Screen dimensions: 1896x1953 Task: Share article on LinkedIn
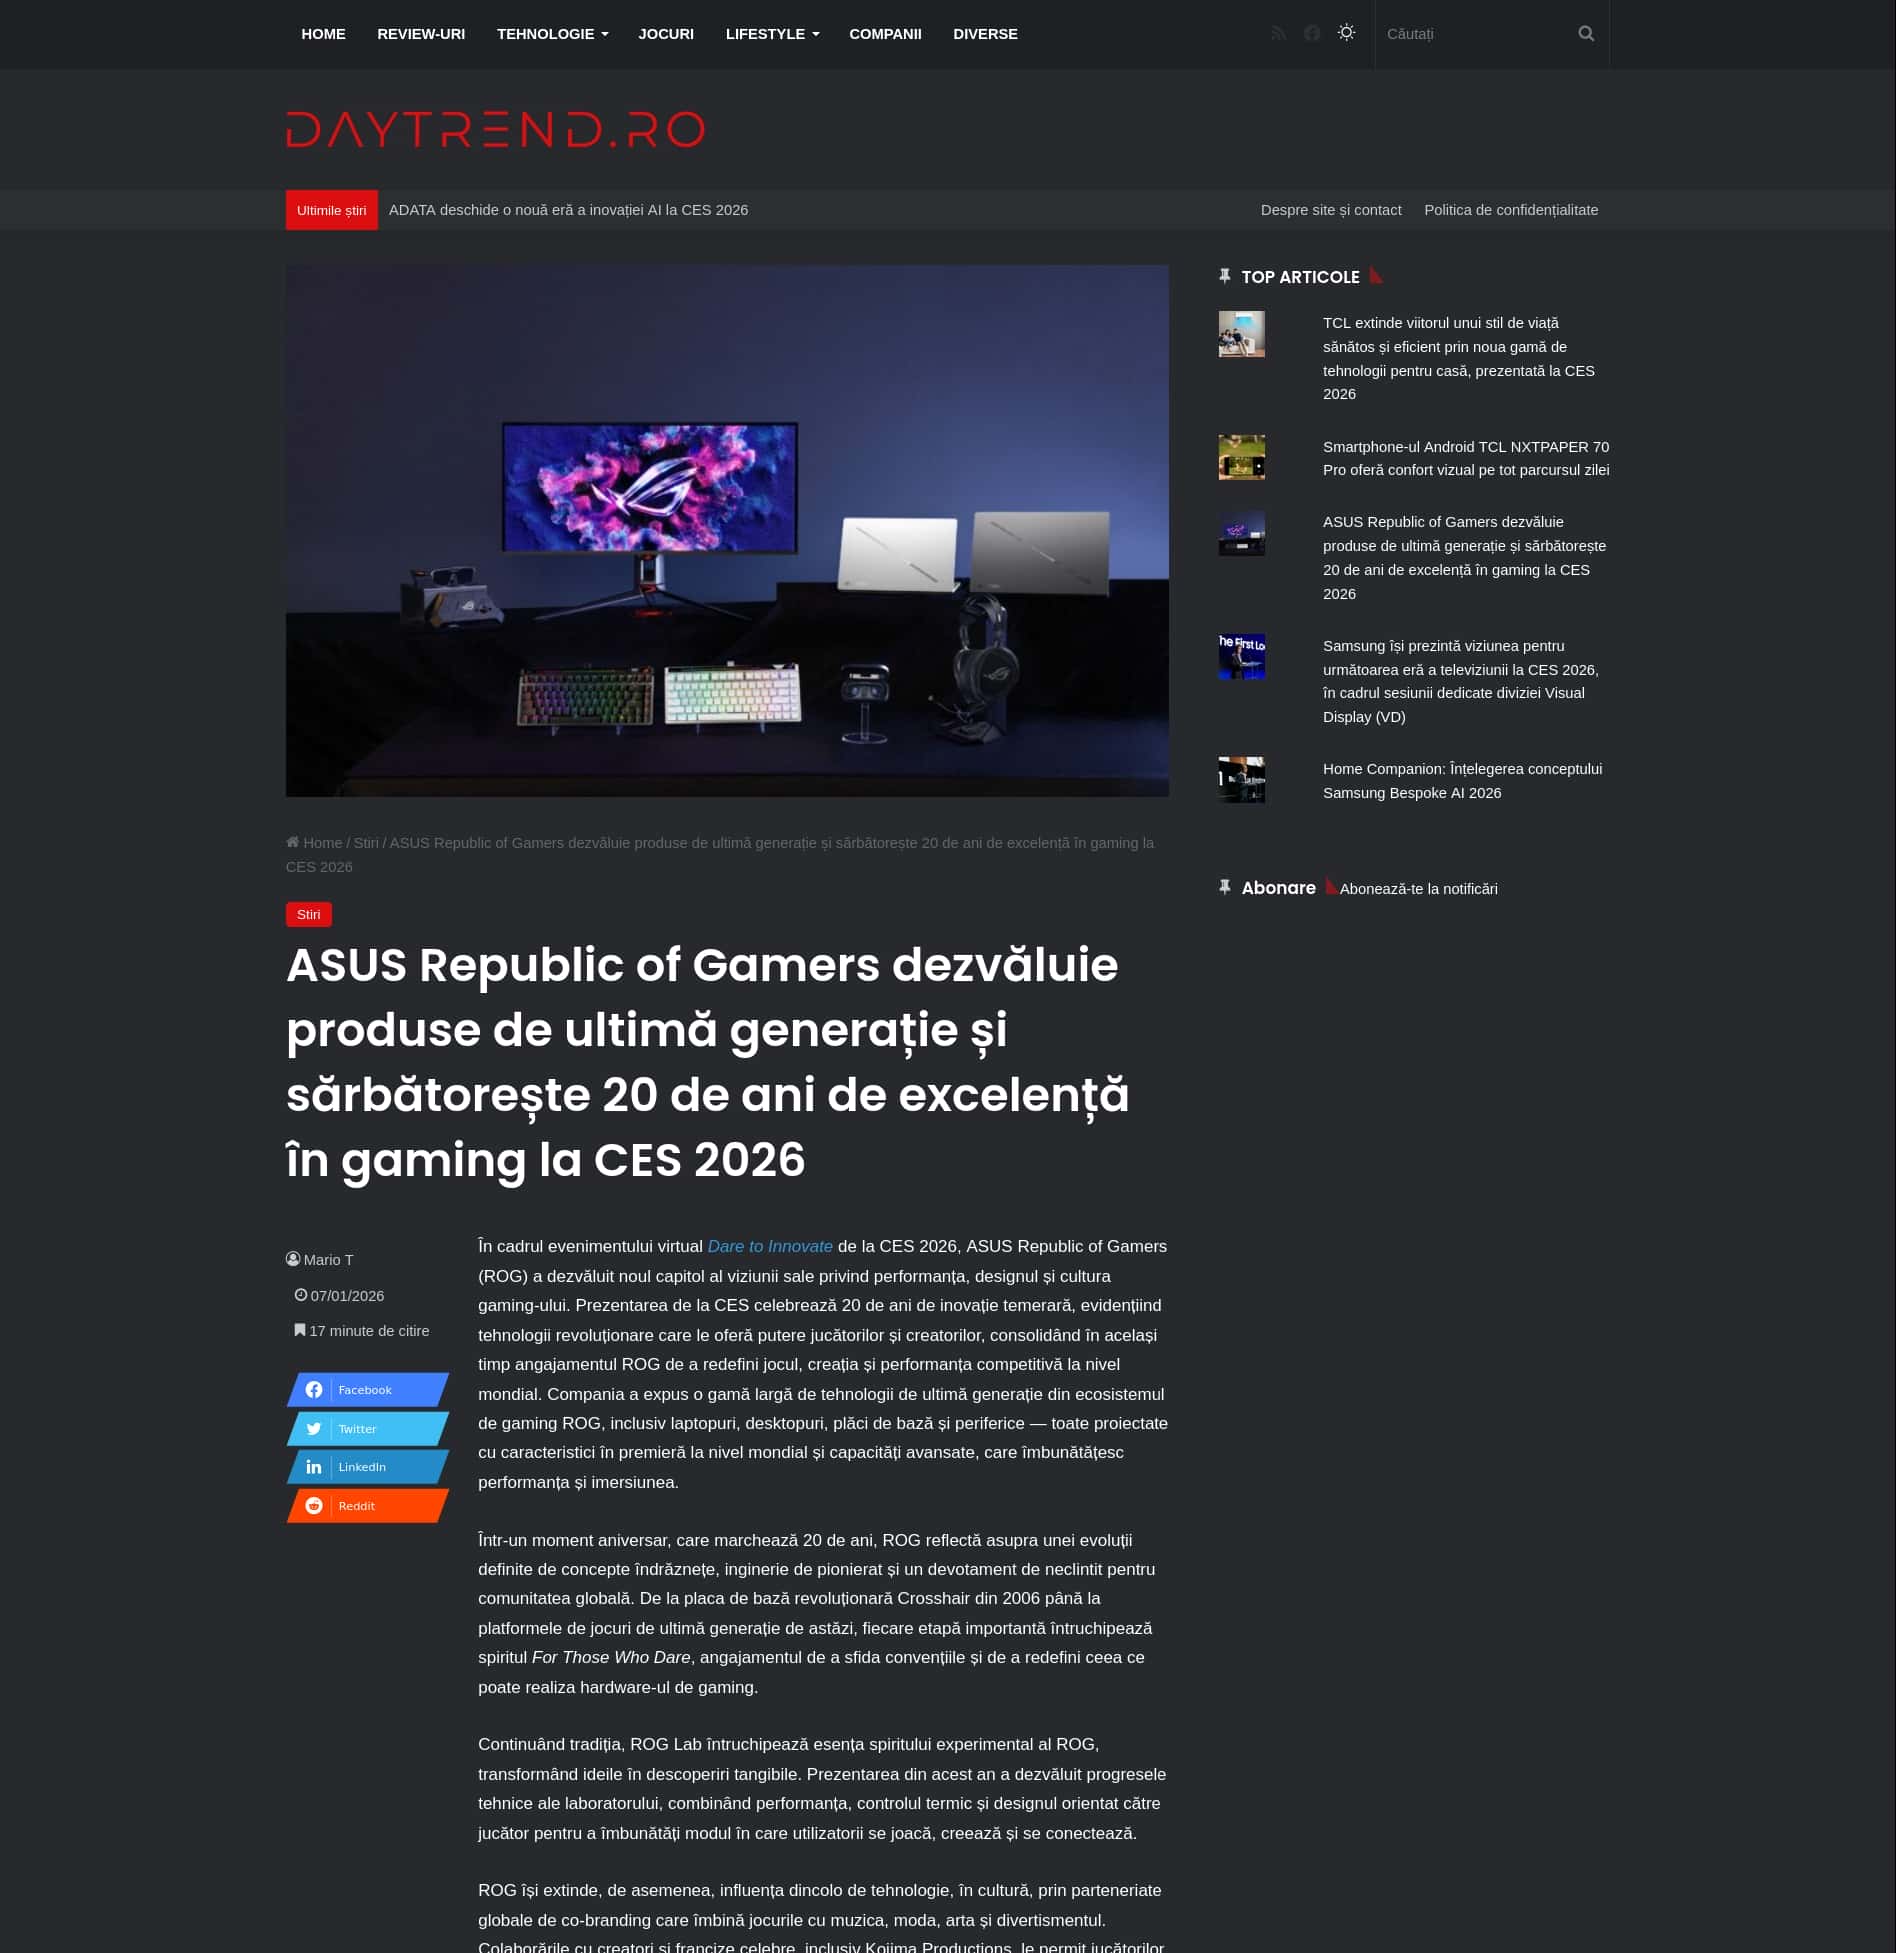click(x=367, y=1467)
